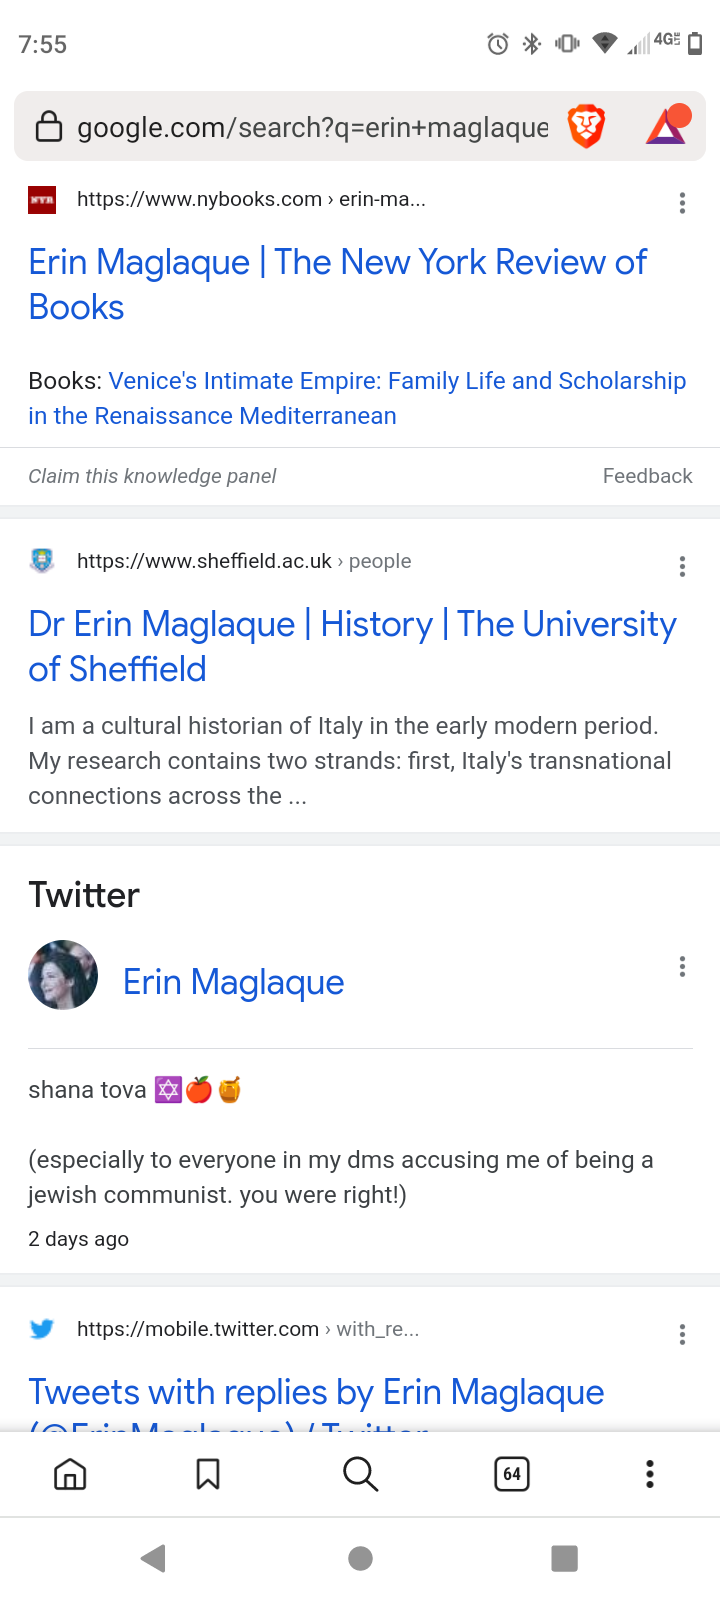Click Claim this knowledge panel
The height and width of the screenshot is (1600, 720).
click(152, 476)
